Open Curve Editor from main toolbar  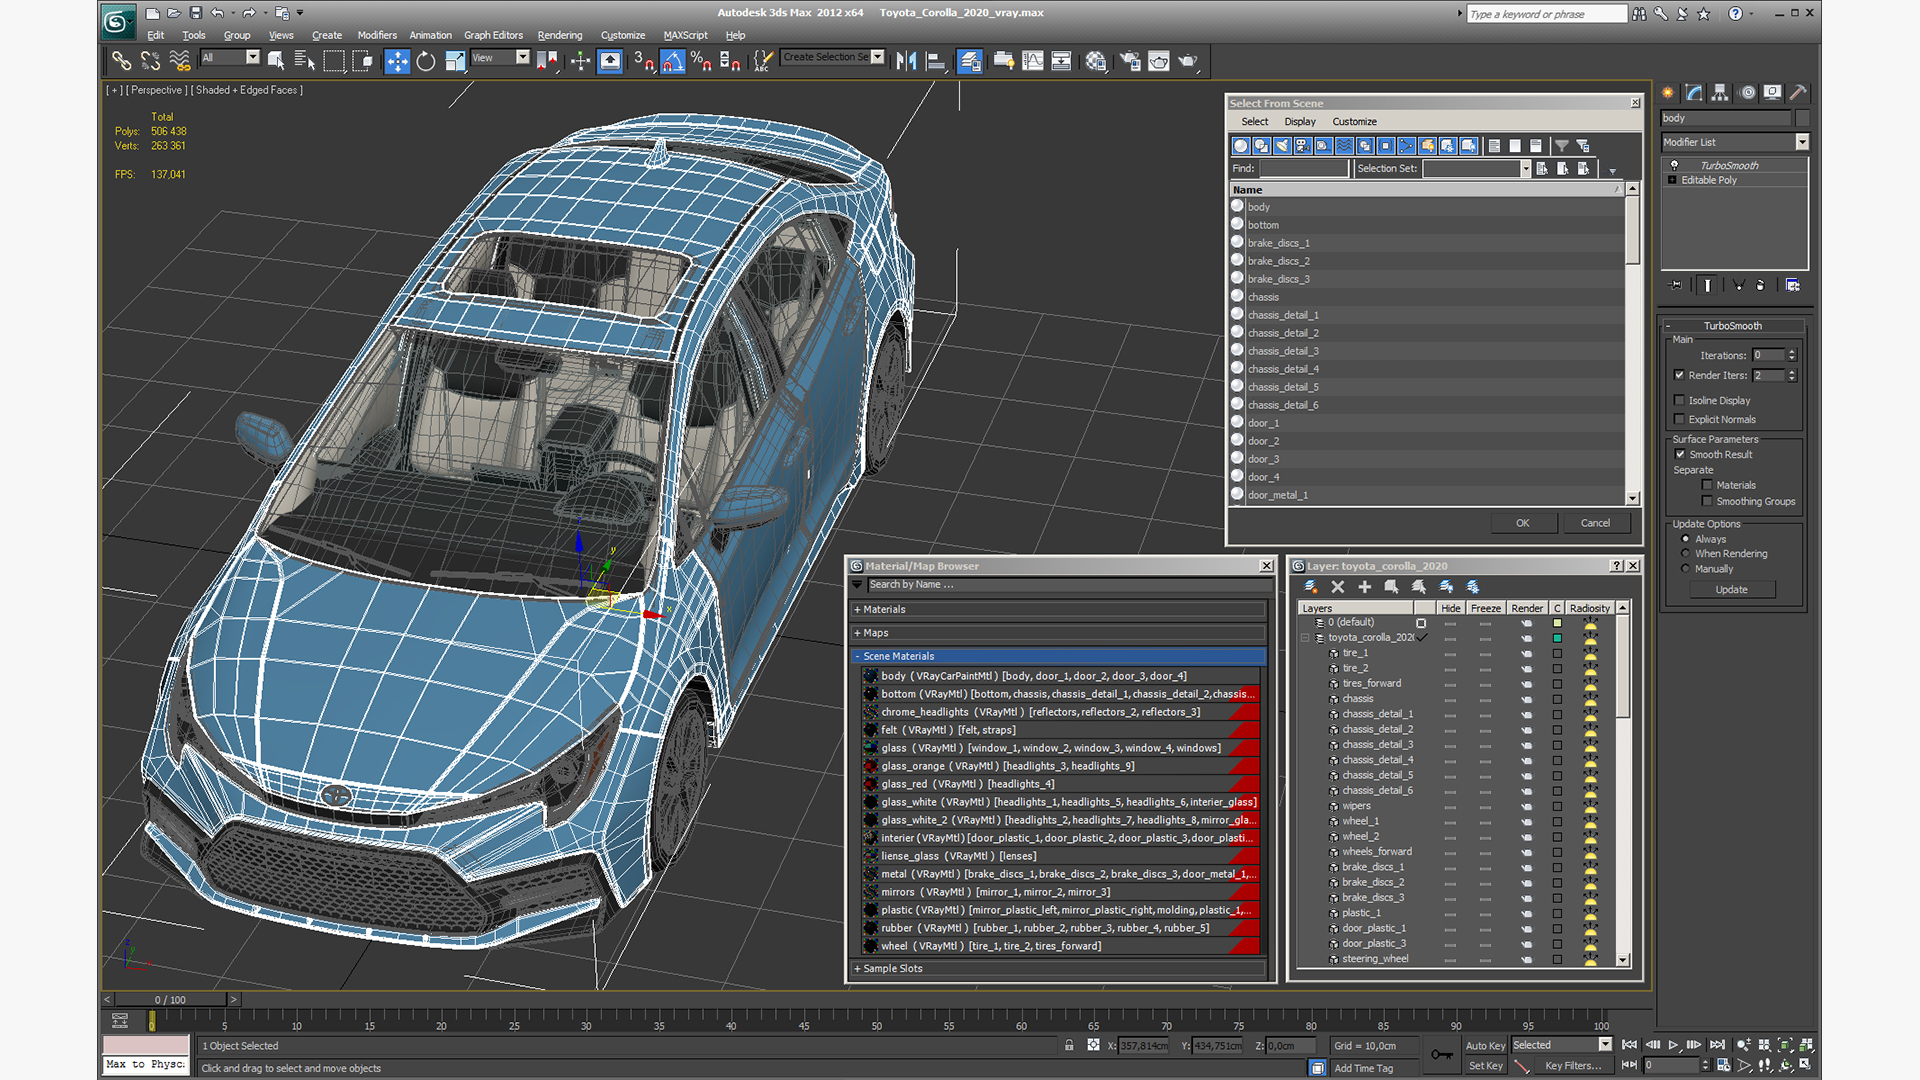point(1032,61)
